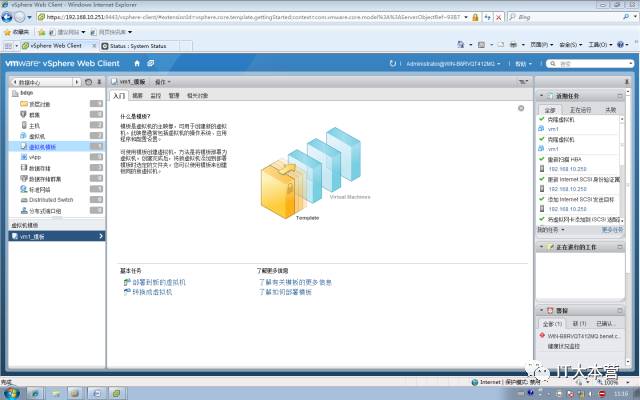The image size is (640, 400).
Task: Click the browser address bar
Action: pyautogui.click(x=253, y=17)
